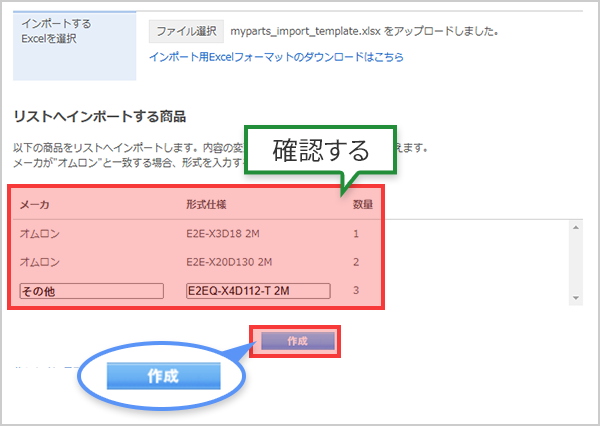The height and width of the screenshot is (426, 600).
Task: Click the purple 作成 button below the table
Action: tap(298, 341)
